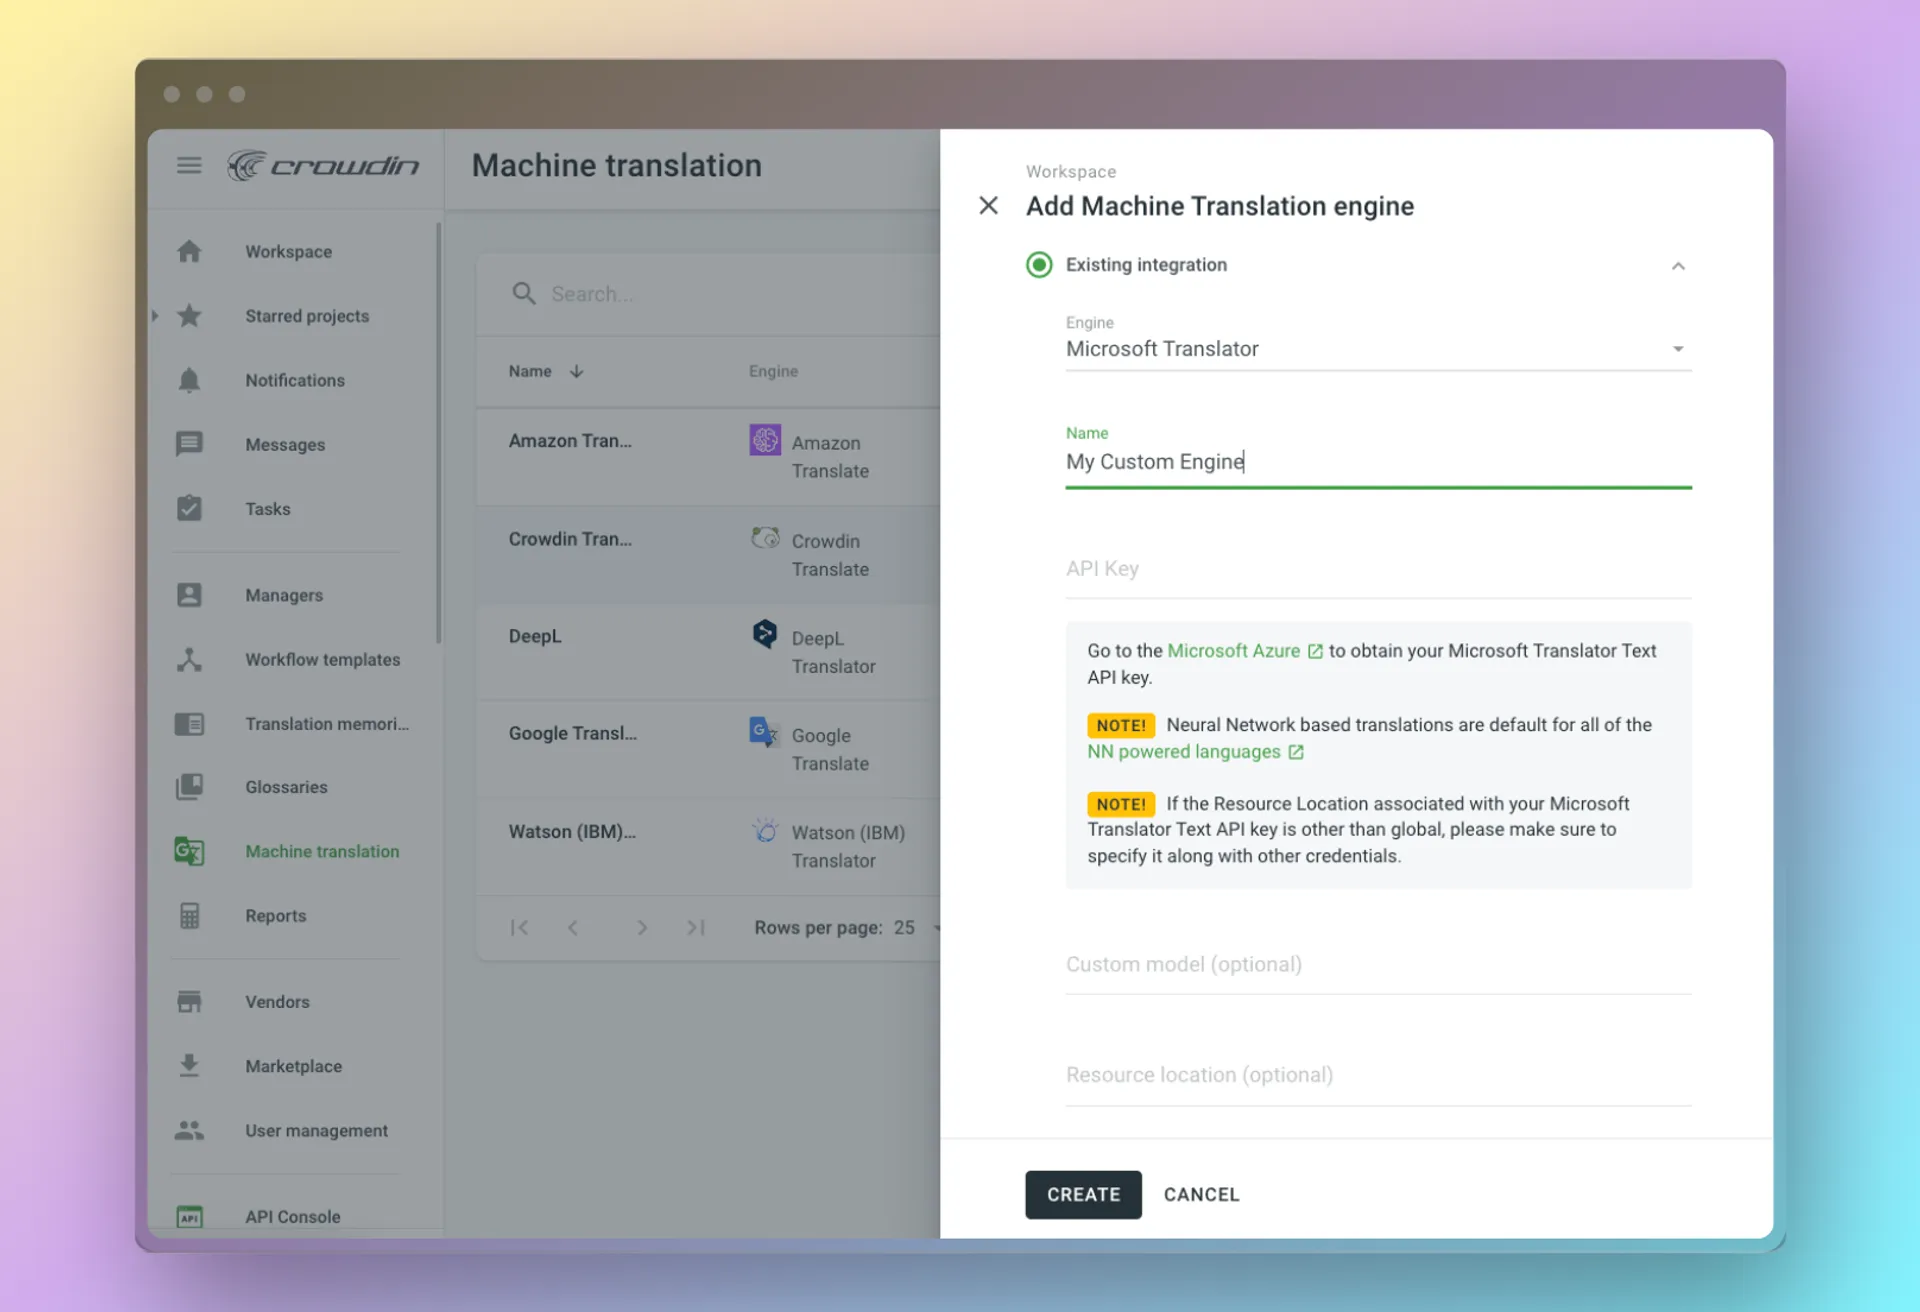
Task: Click the Managers sidebar icon
Action: click(190, 594)
